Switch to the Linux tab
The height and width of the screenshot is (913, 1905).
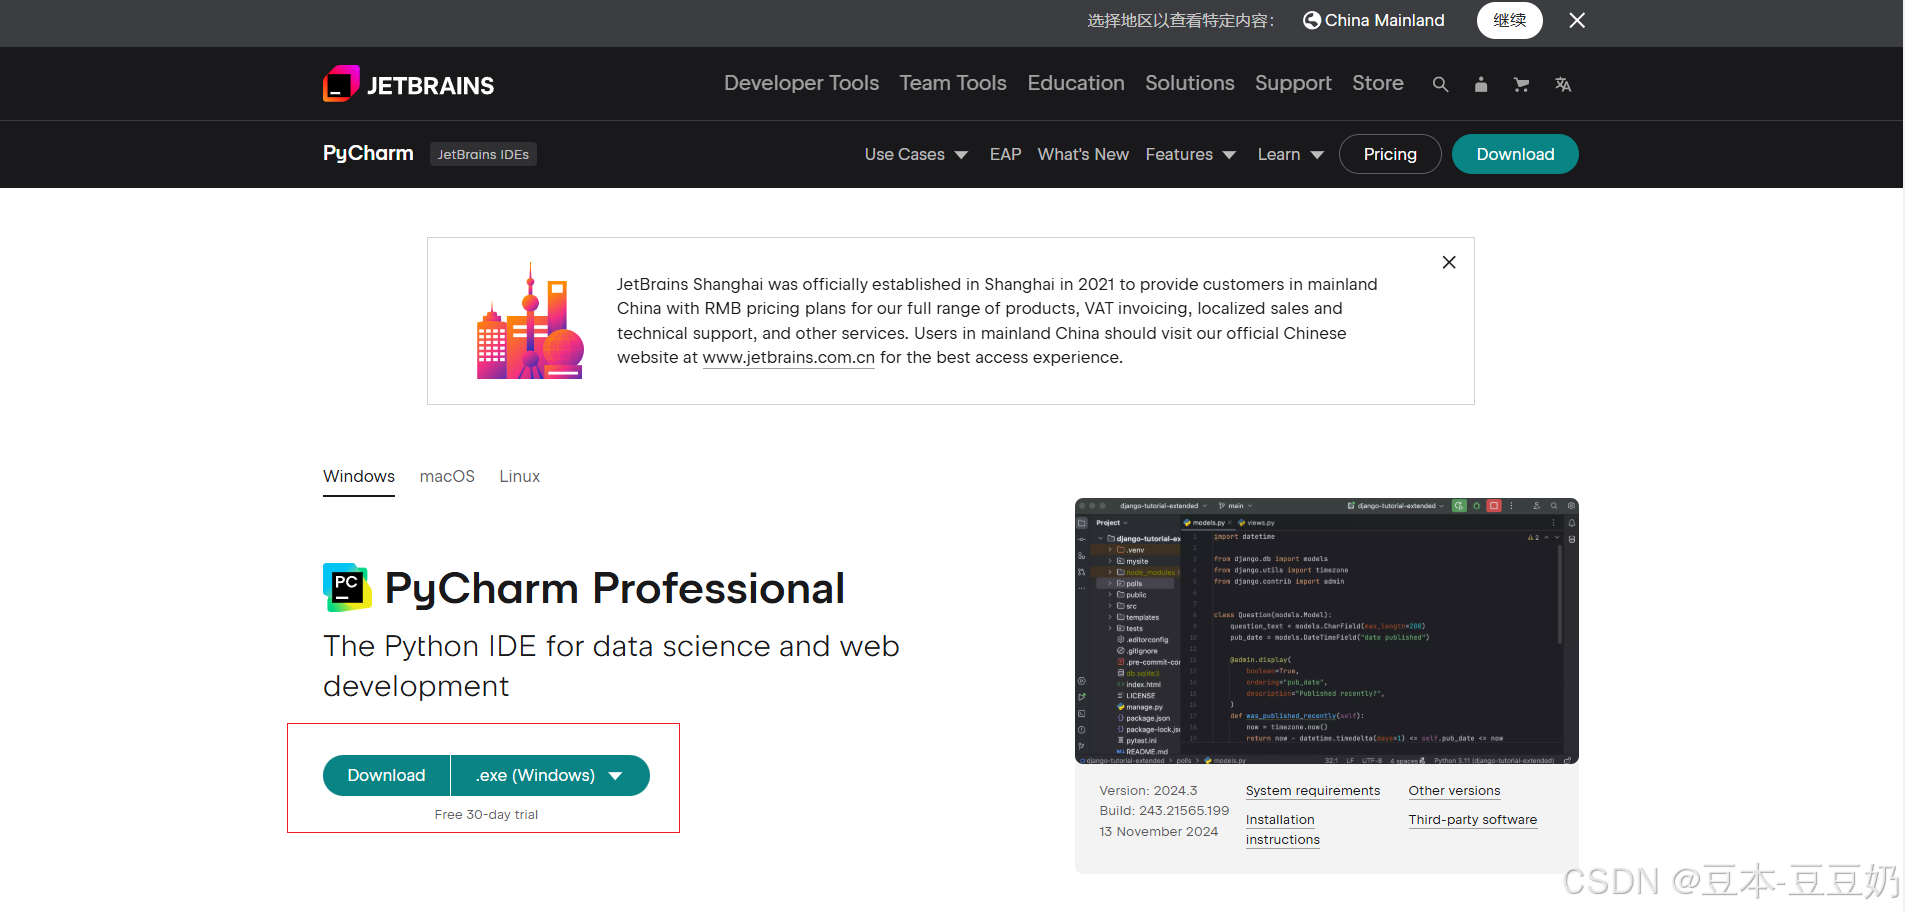point(520,477)
